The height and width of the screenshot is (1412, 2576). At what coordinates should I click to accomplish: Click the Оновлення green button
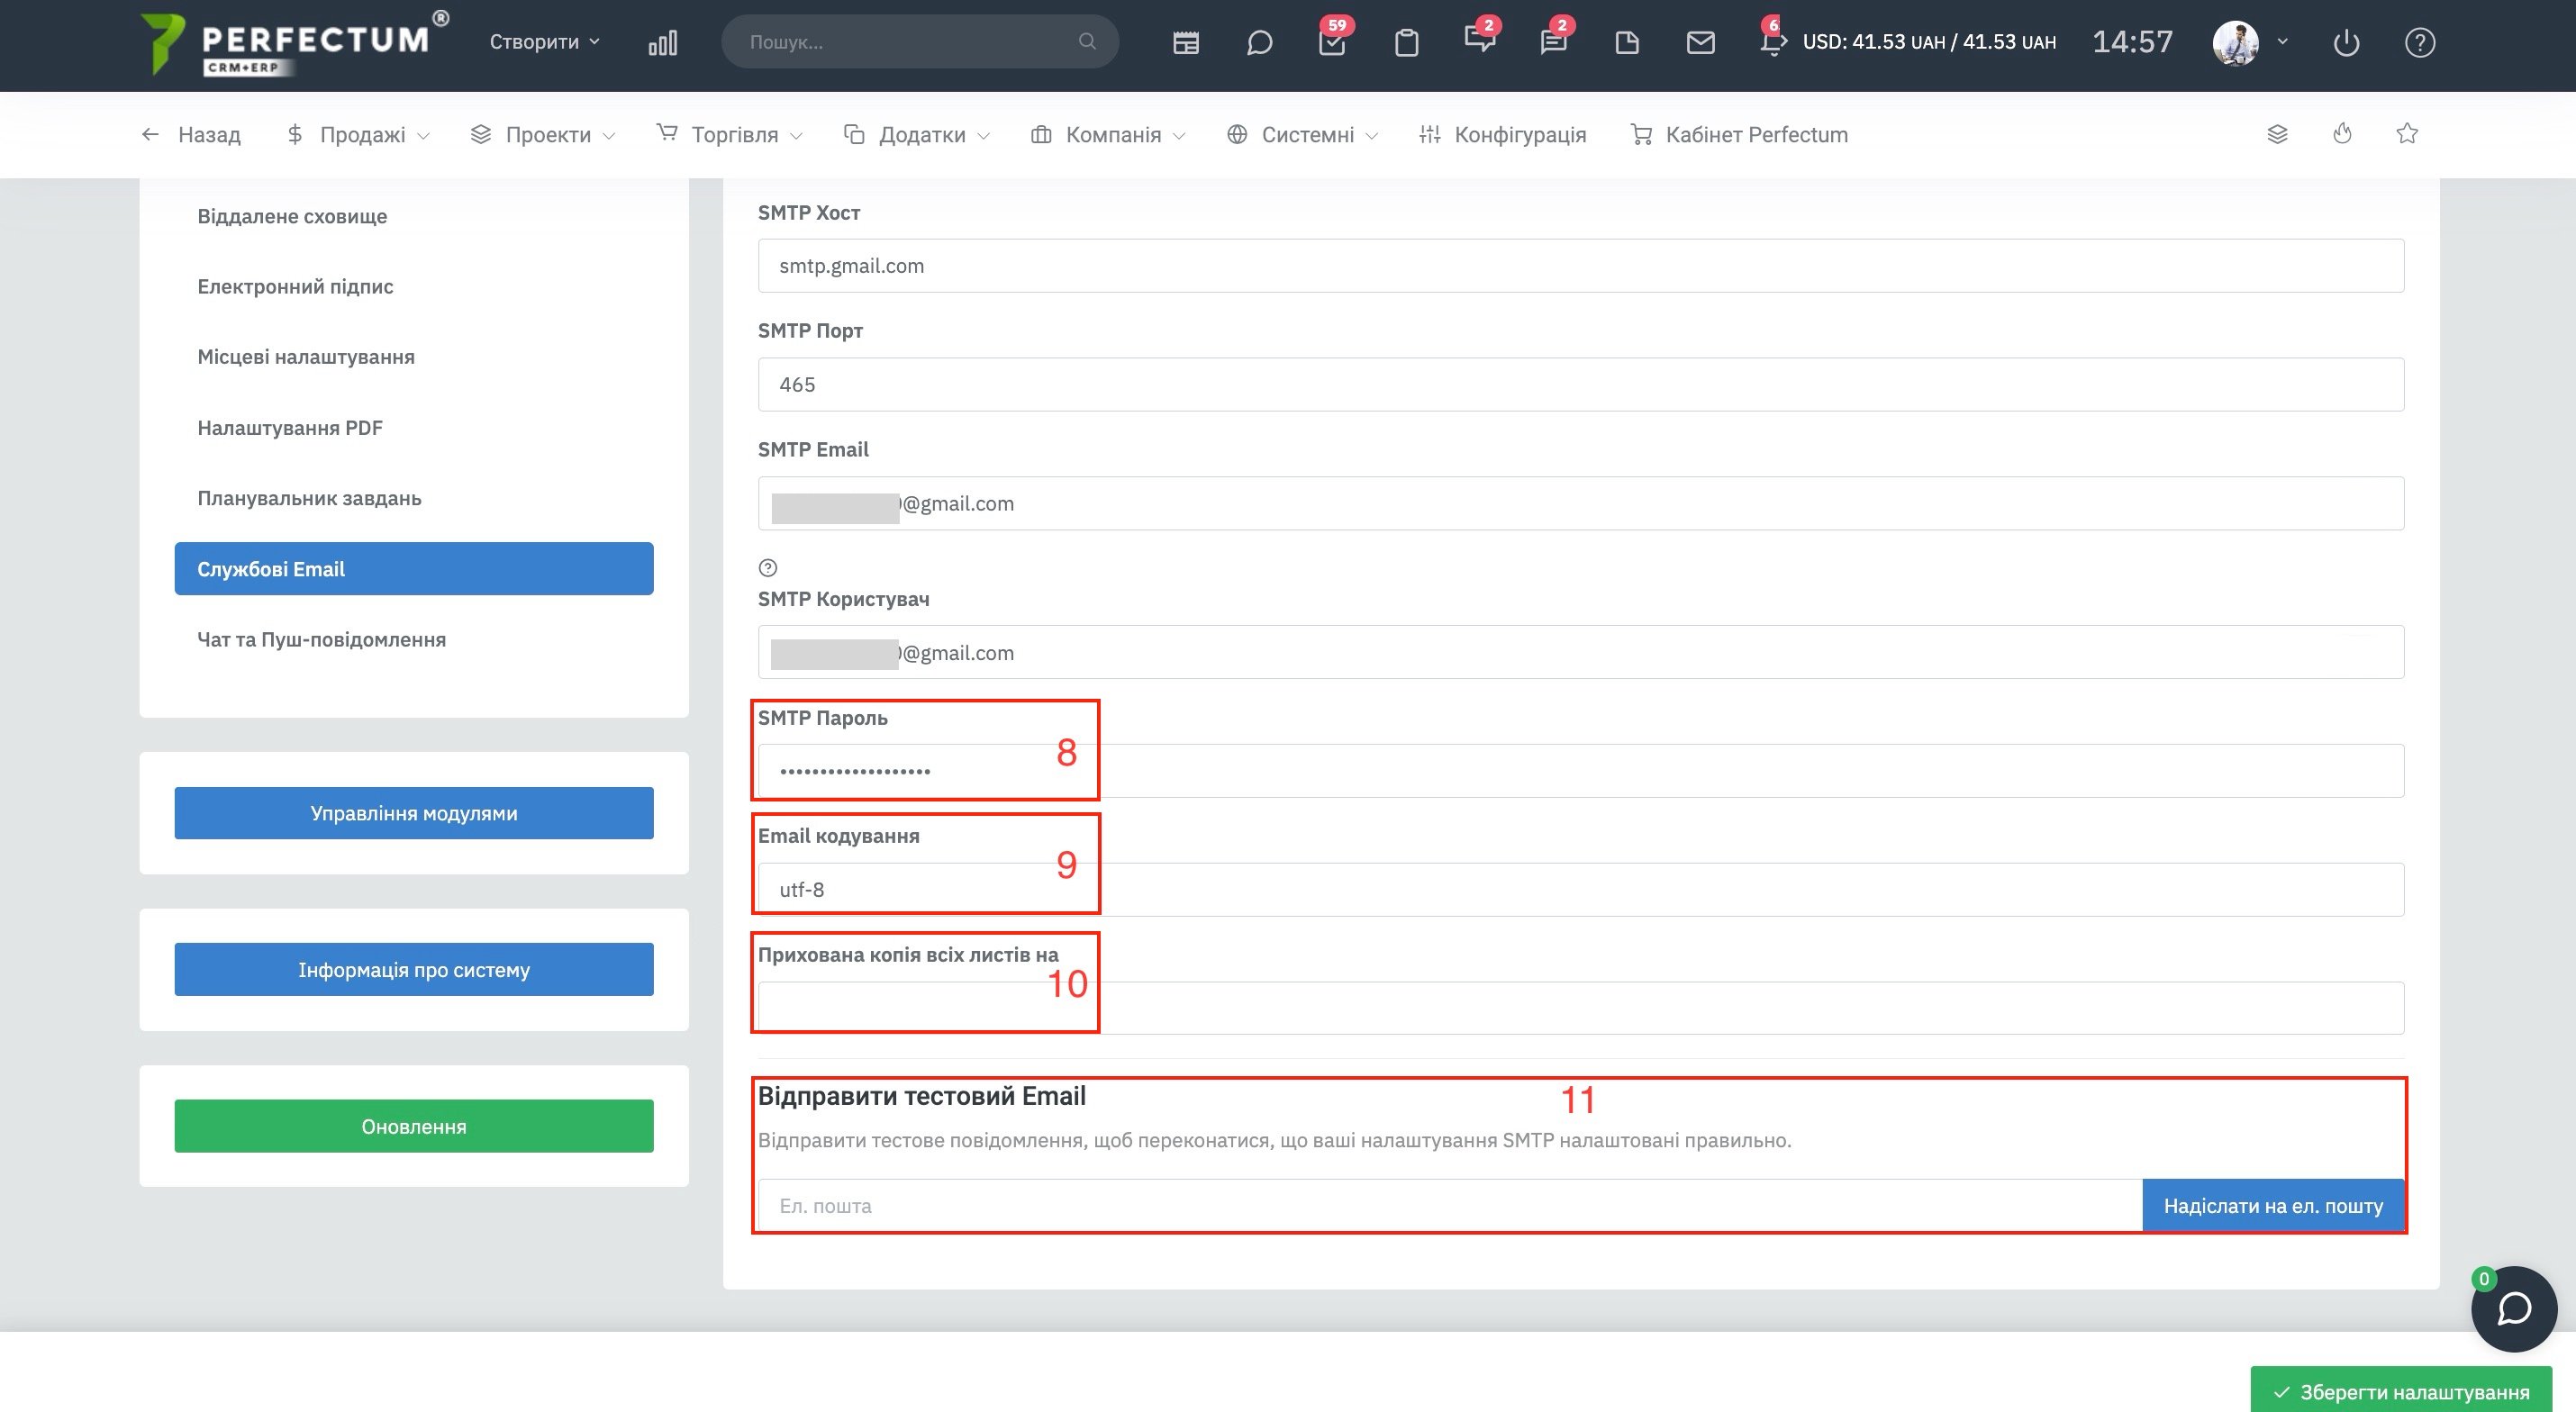pyautogui.click(x=413, y=1126)
